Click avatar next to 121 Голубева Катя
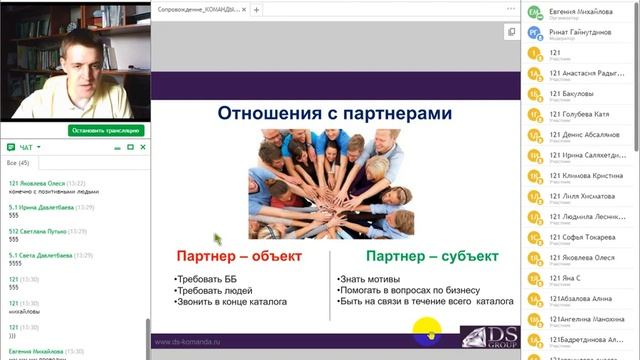 pos(534,115)
